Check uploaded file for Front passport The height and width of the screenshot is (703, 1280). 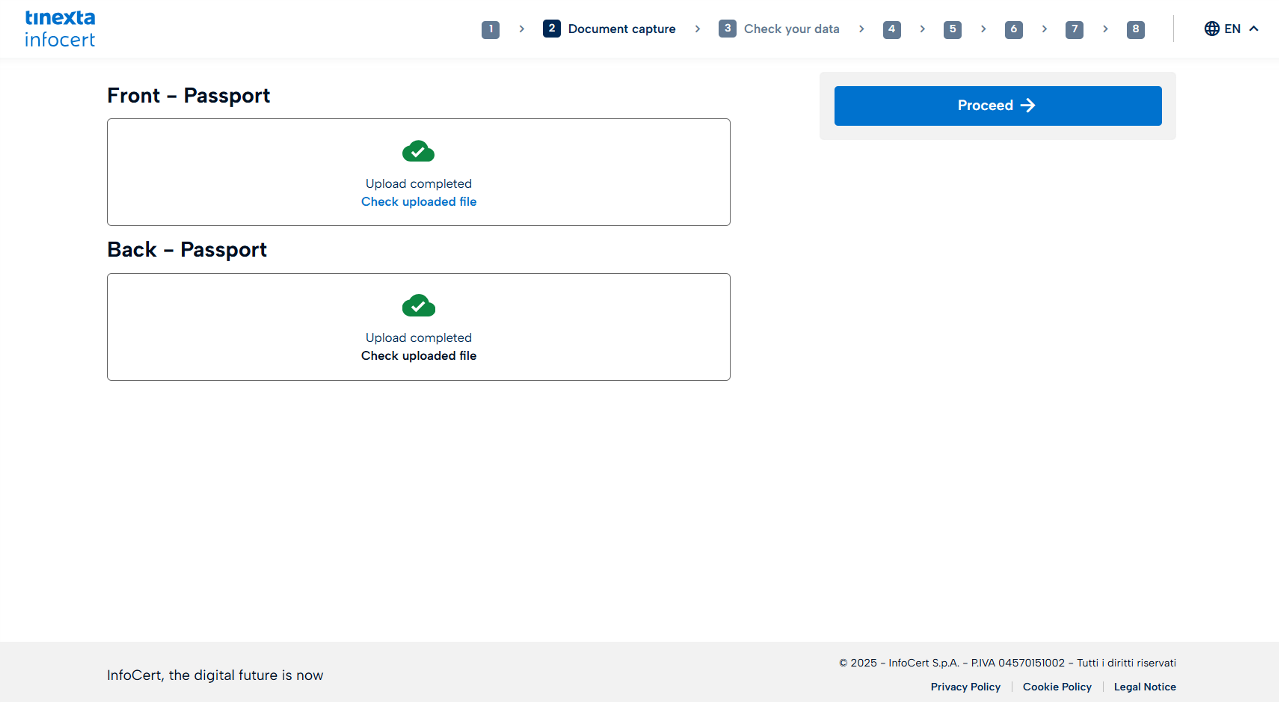click(x=418, y=202)
